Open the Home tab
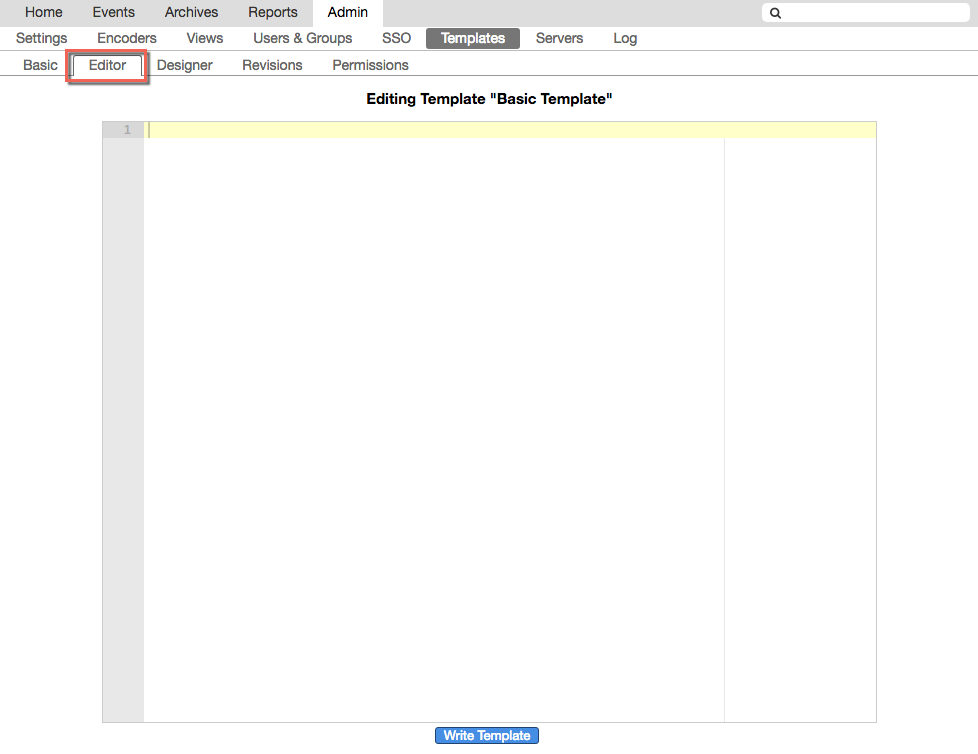The height and width of the screenshot is (754, 978). click(43, 13)
